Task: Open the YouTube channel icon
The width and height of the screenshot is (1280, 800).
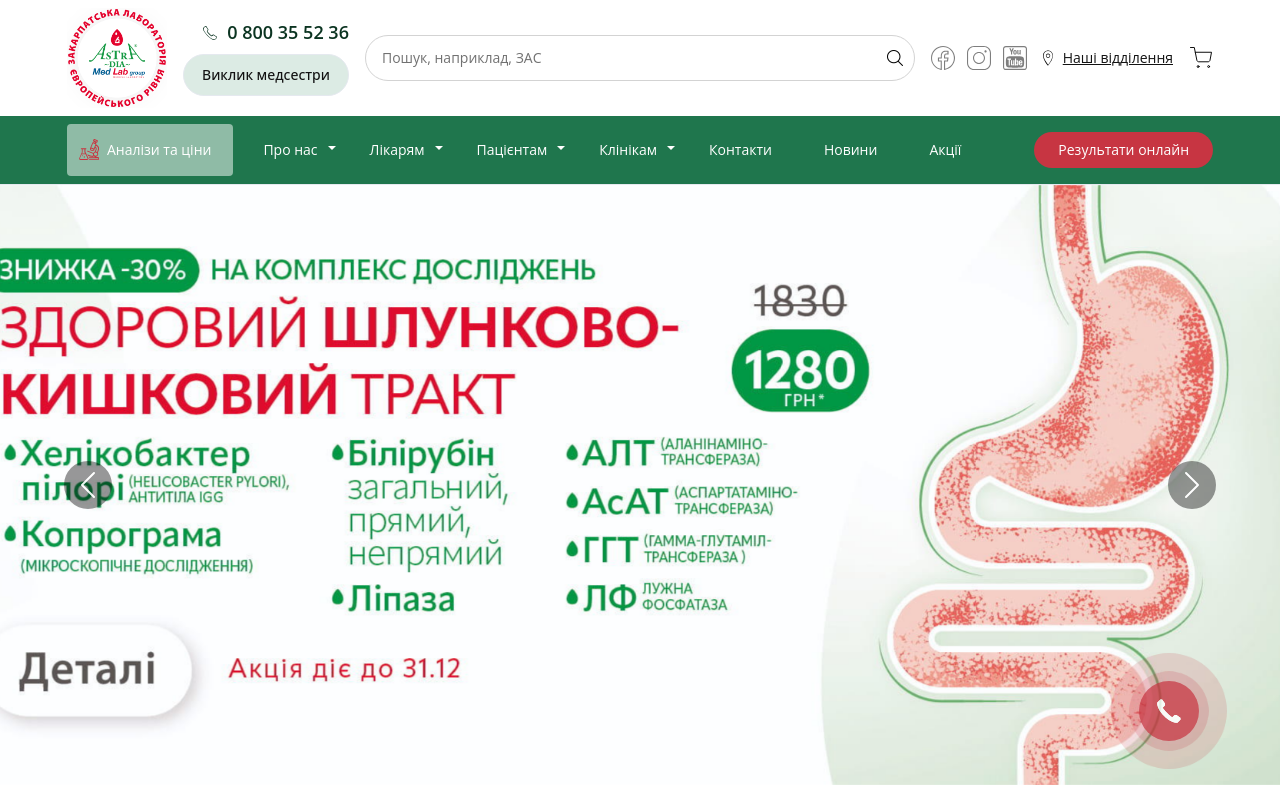Action: point(1015,58)
